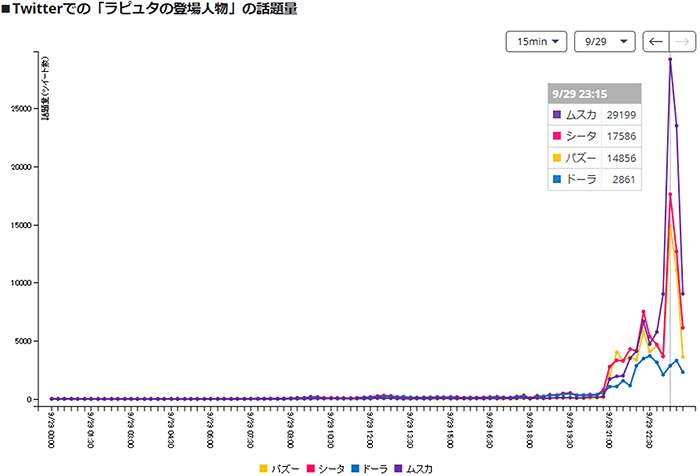The height and width of the screenshot is (476, 700).
Task: Click the right arrow for next date
Action: (683, 41)
